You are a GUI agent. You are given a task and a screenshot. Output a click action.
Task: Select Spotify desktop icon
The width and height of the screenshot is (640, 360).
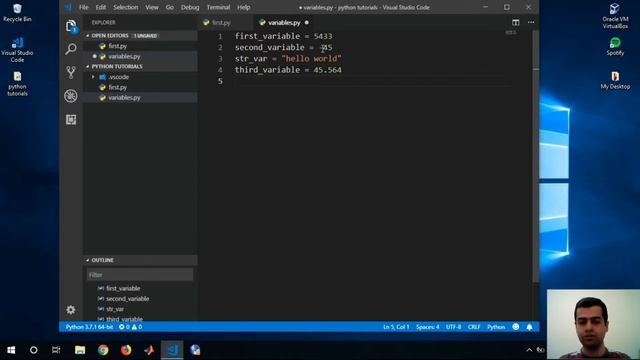click(x=615, y=46)
